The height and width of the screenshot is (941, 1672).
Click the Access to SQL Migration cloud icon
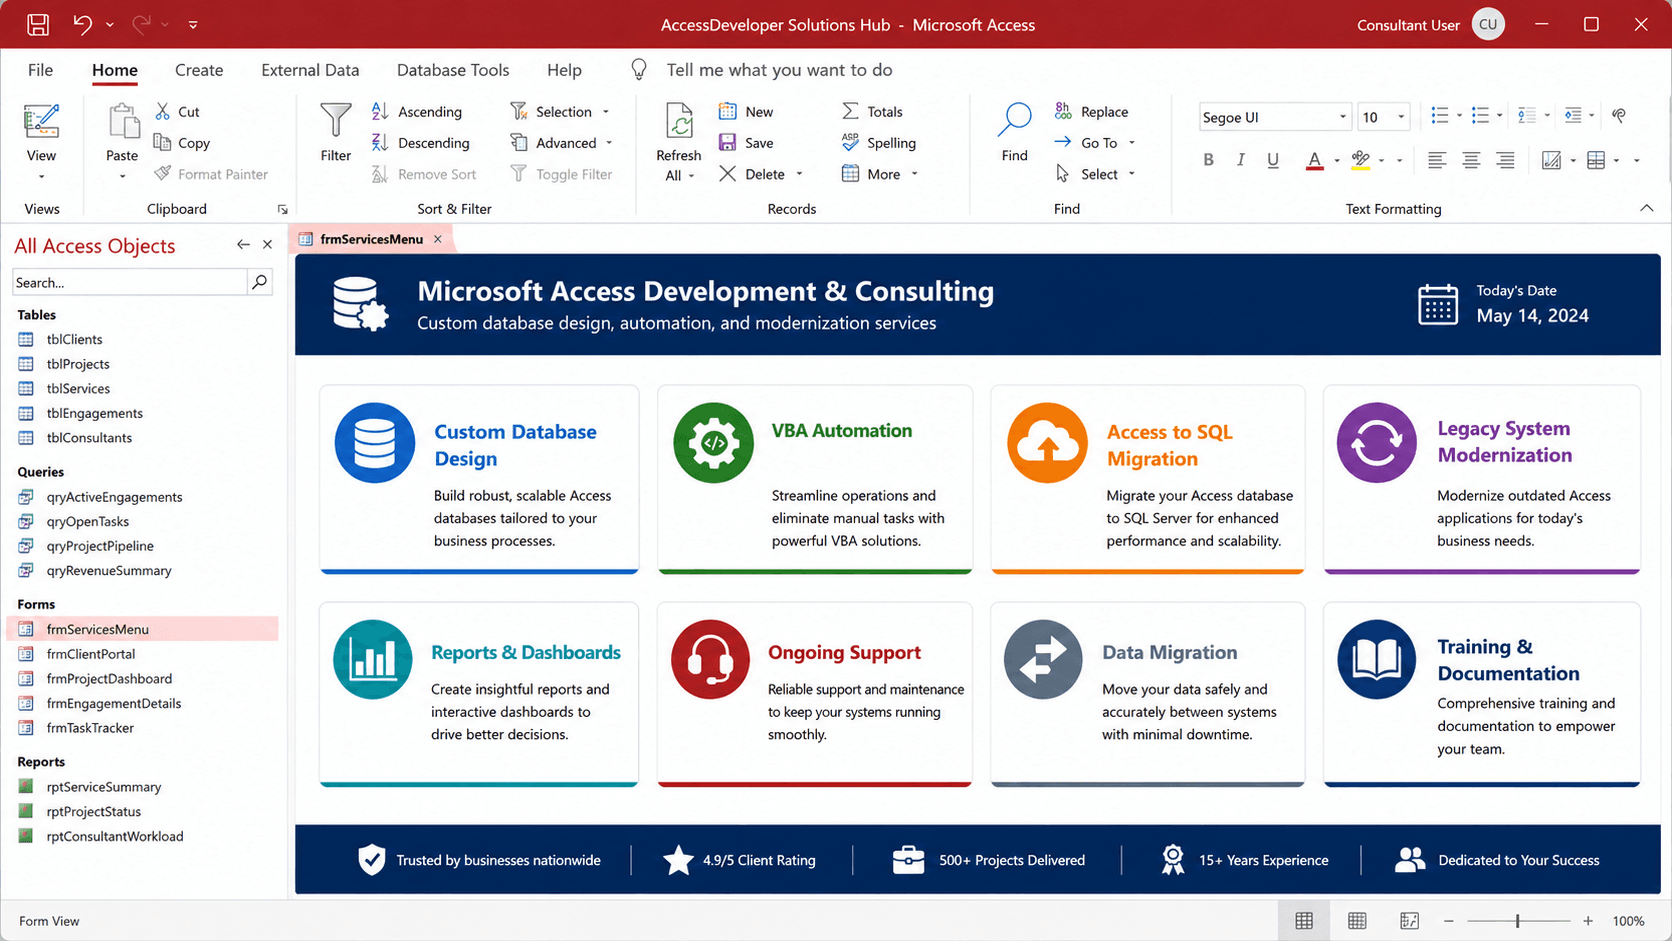1047,443
